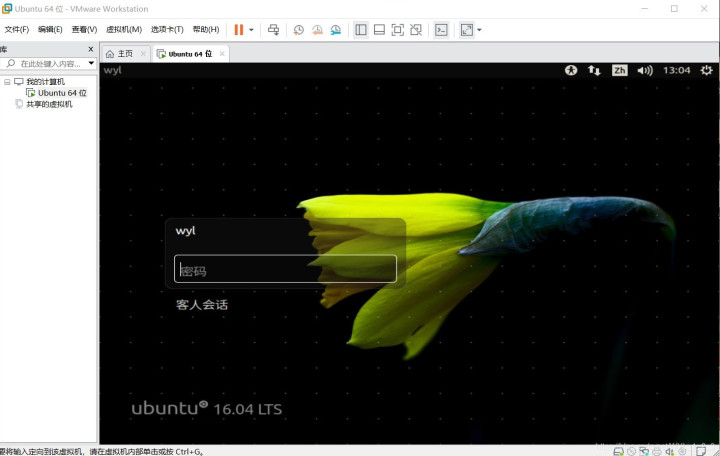Click the hard disk status icon

[619, 451]
